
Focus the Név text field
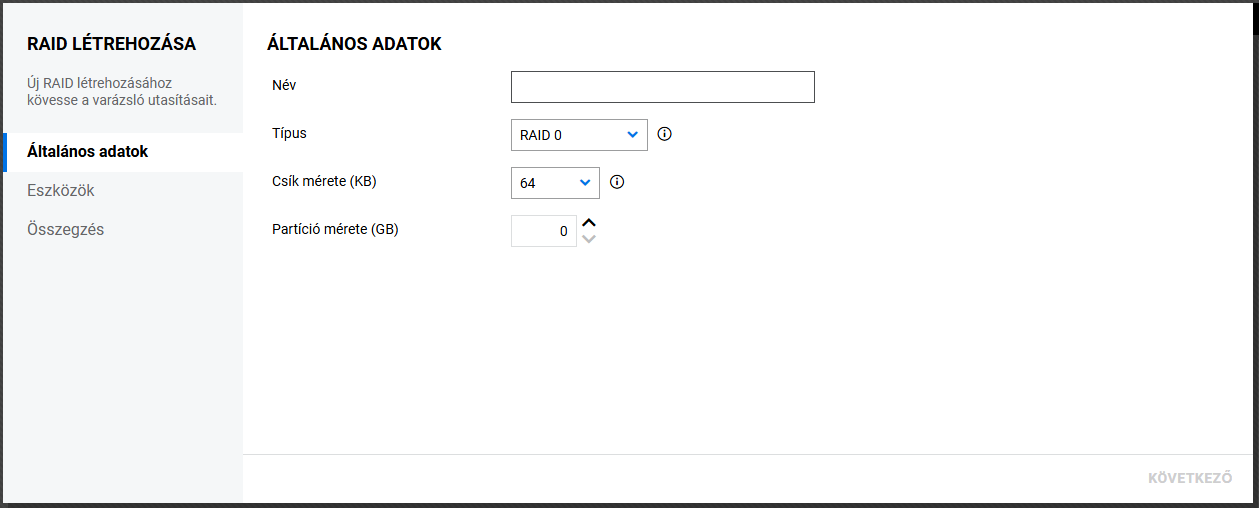tap(662, 87)
